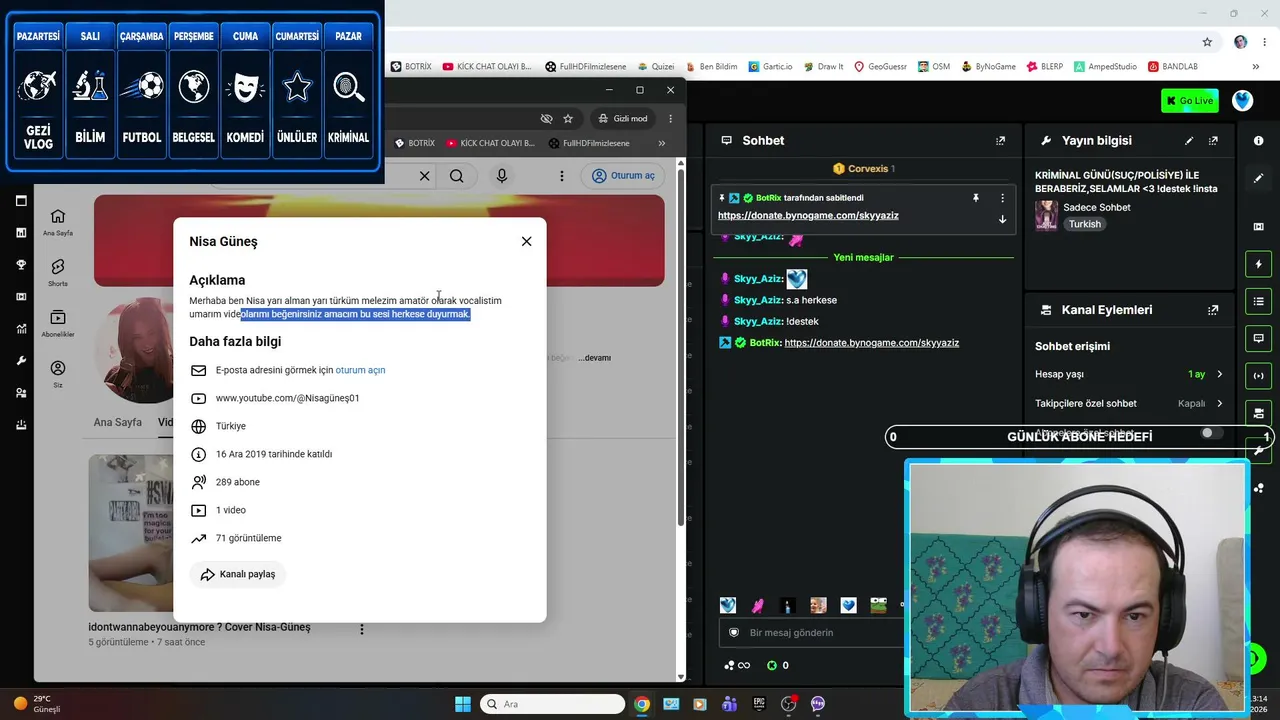Click the taskbar 'Ara' search box

click(552, 704)
